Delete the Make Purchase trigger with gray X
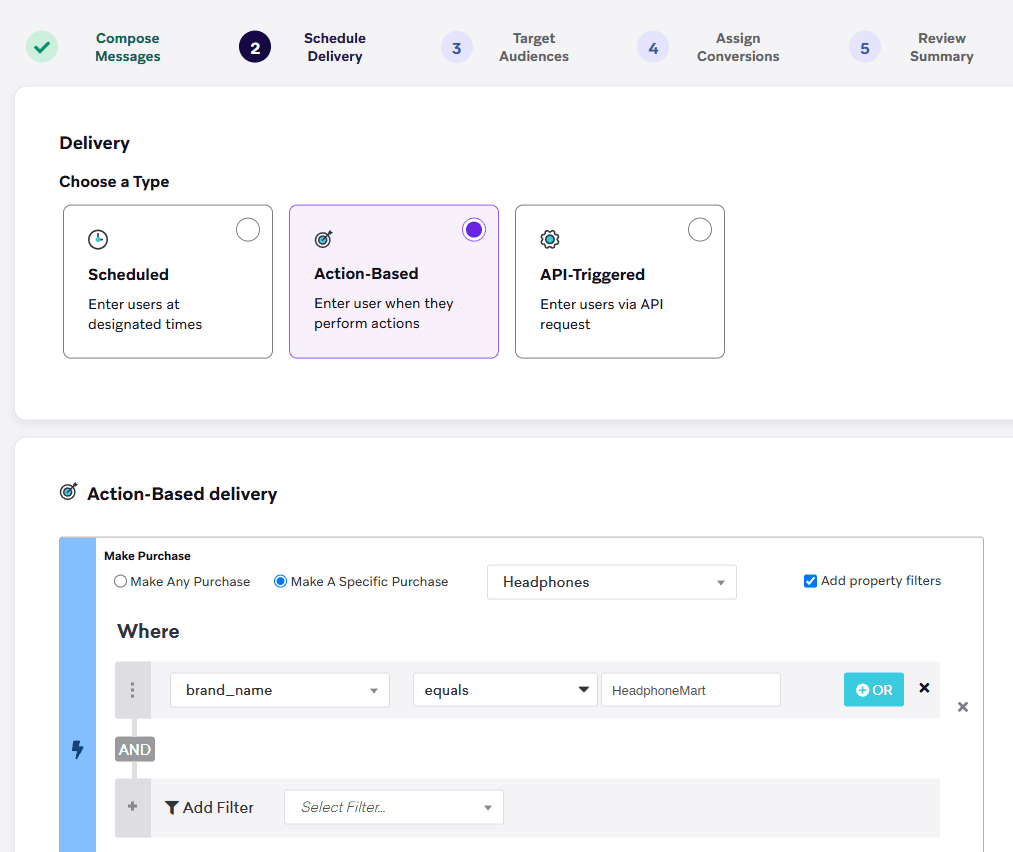The height and width of the screenshot is (852, 1013). tap(963, 707)
